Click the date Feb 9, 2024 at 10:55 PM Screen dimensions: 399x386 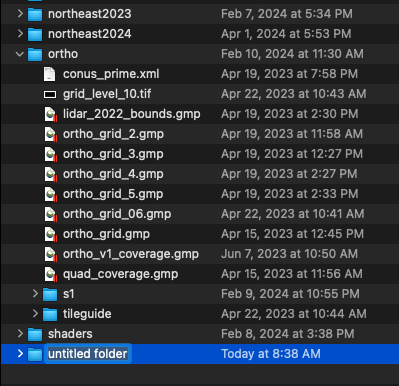pyautogui.click(x=290, y=294)
